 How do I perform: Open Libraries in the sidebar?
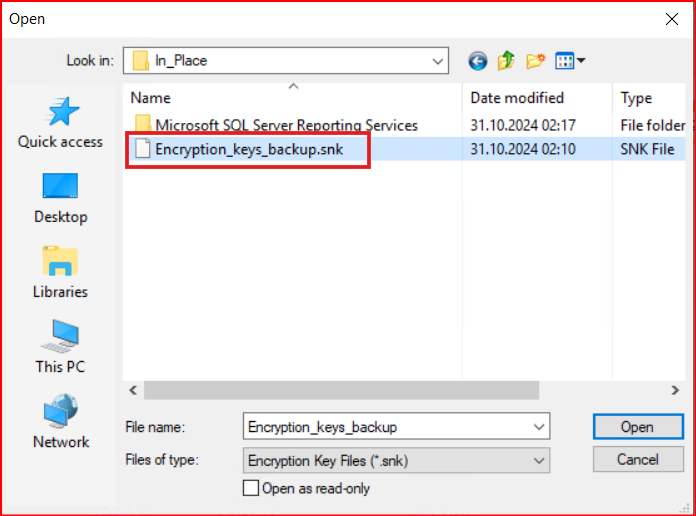click(60, 272)
